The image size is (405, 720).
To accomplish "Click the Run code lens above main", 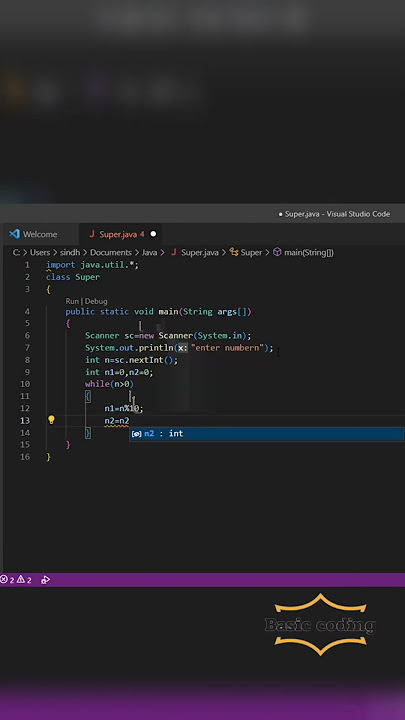I will pos(72,301).
